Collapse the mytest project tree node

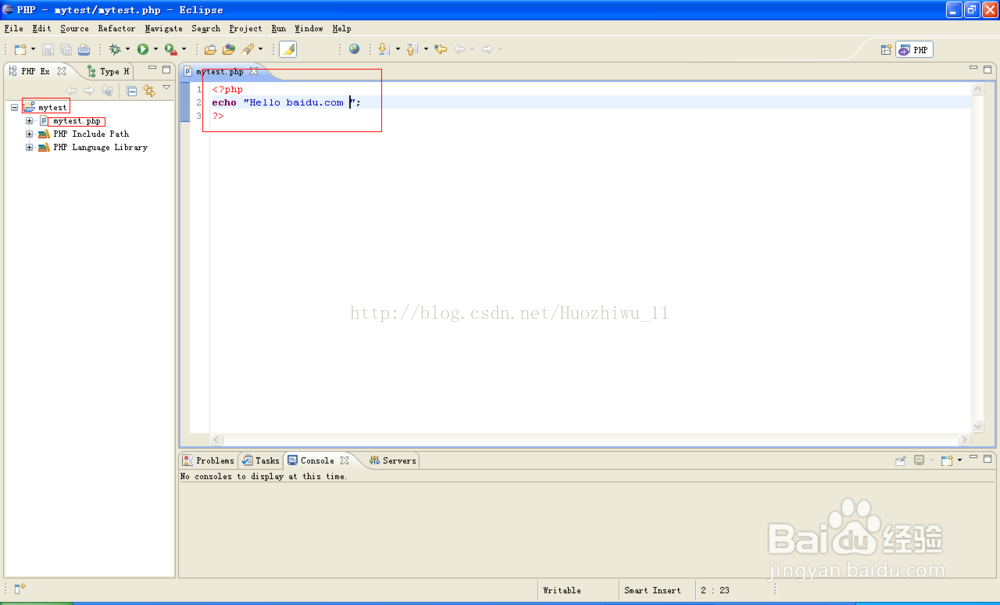15,107
